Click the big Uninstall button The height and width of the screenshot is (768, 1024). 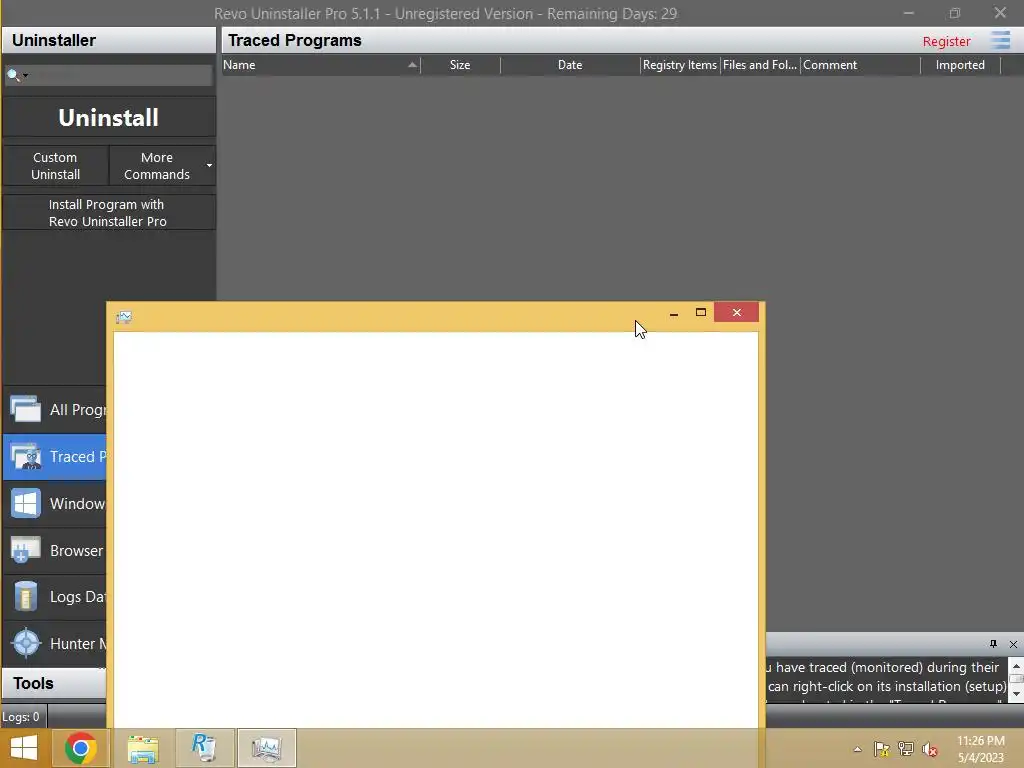coord(108,118)
